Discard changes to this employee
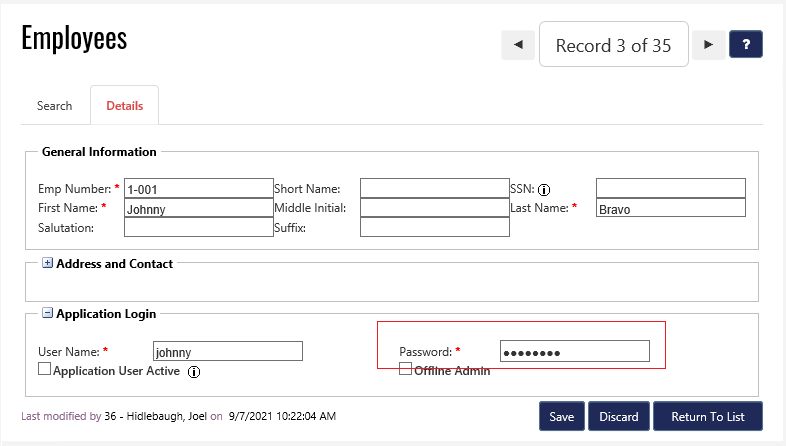The image size is (786, 446). pos(619,416)
